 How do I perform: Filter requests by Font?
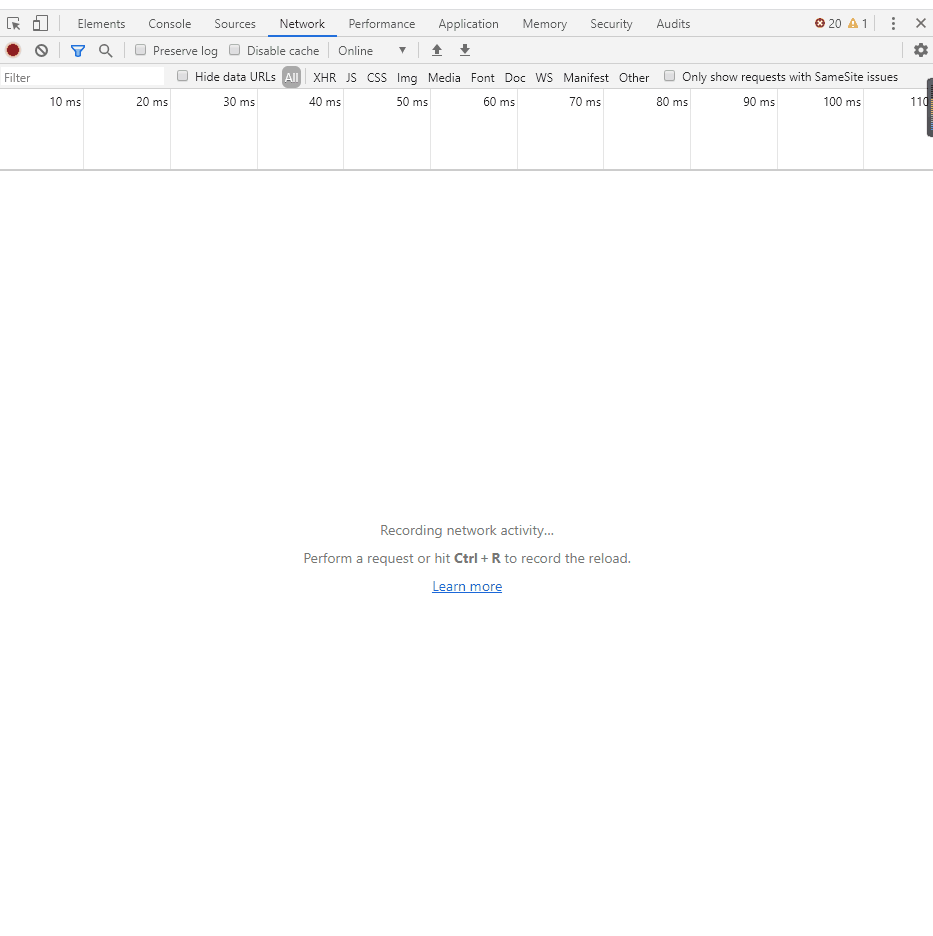(483, 78)
